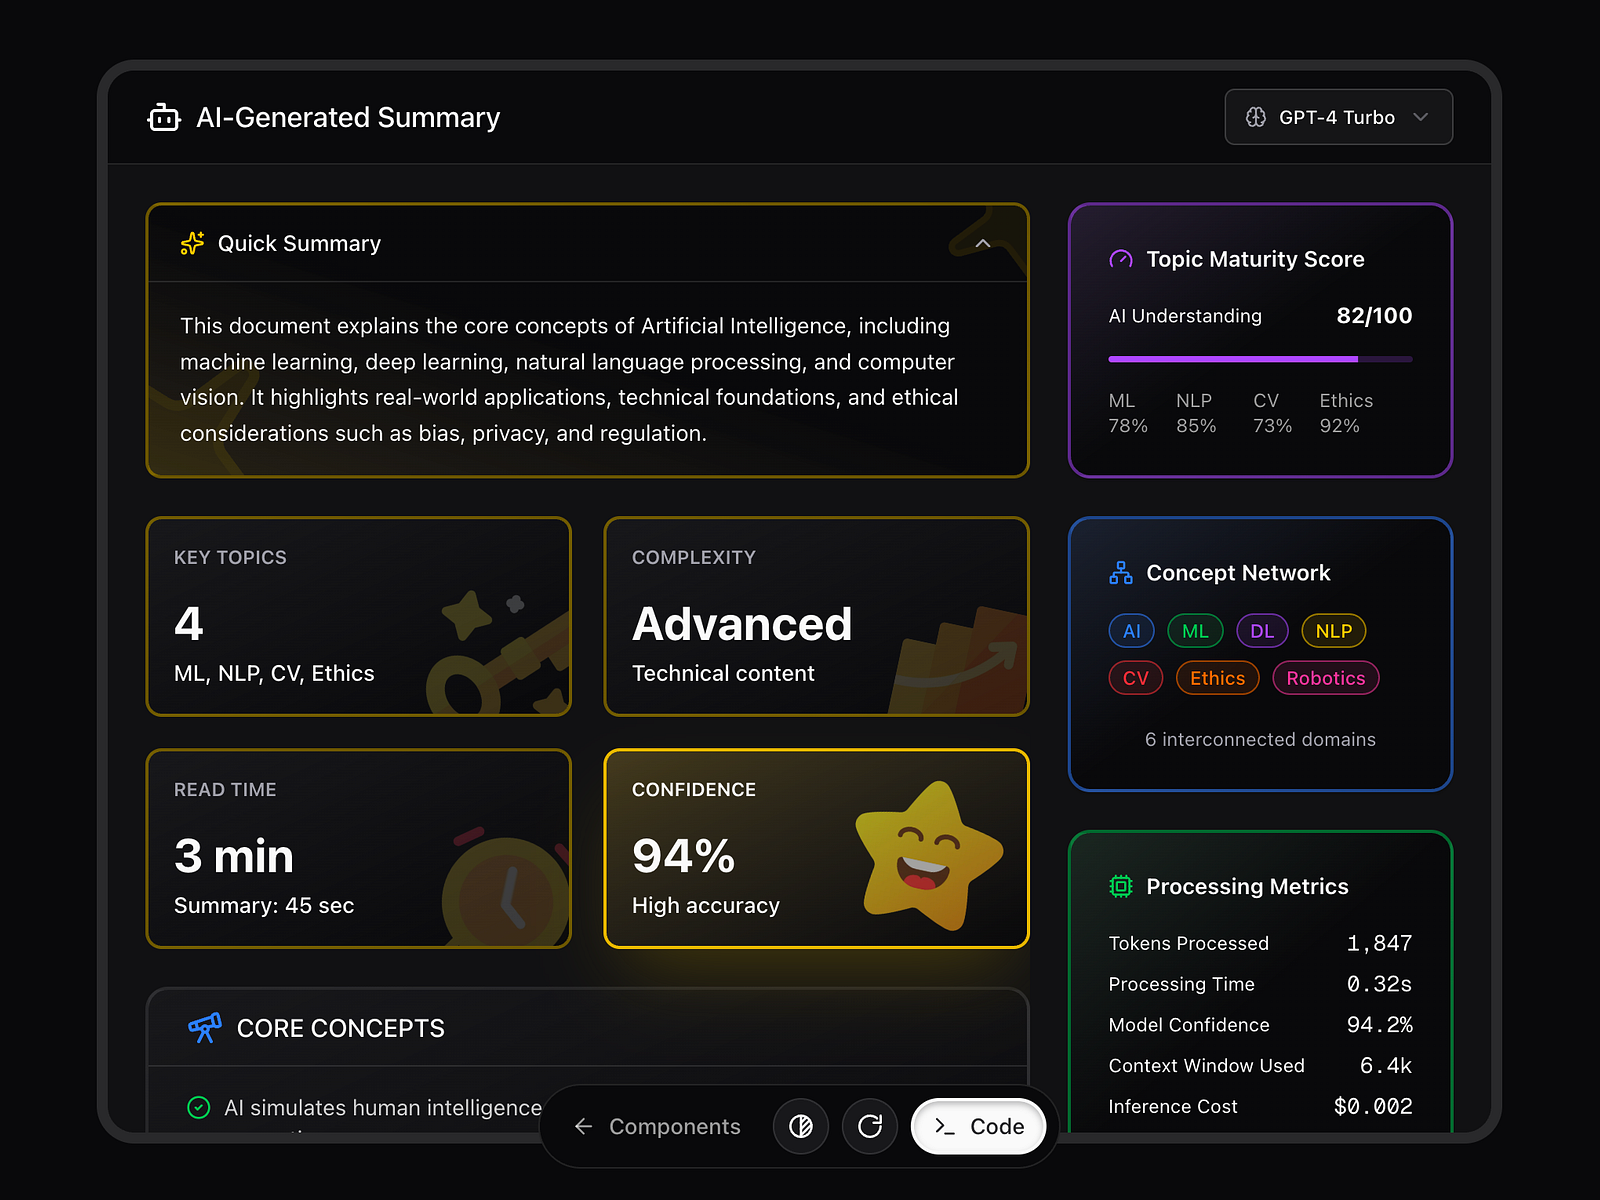
Task: Click the 82/100 score value
Action: [x=1374, y=316]
